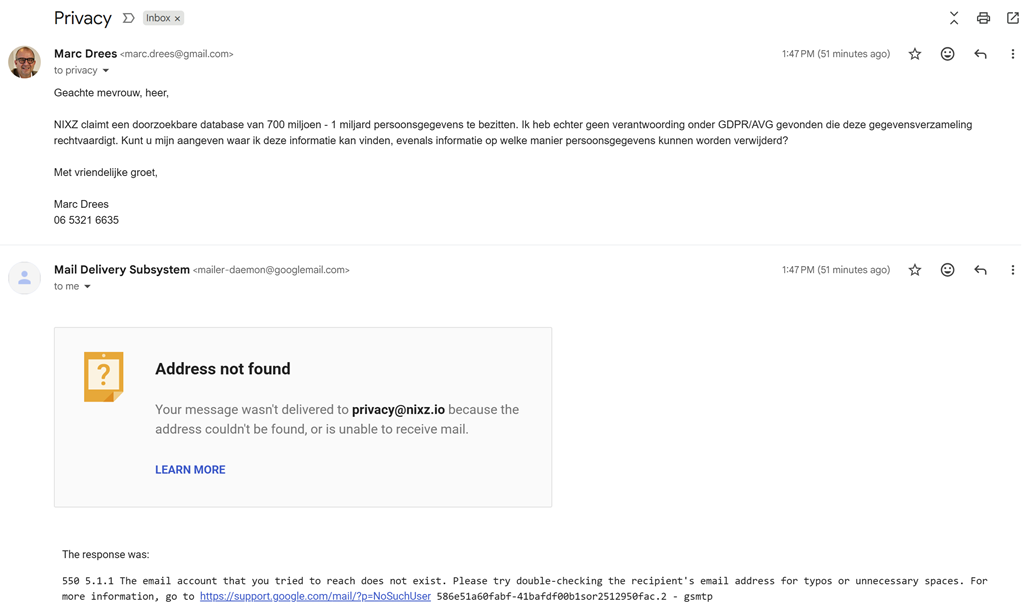Show recipient details for "to privacy"
This screenshot has height=612, width=1024.
(x=106, y=71)
